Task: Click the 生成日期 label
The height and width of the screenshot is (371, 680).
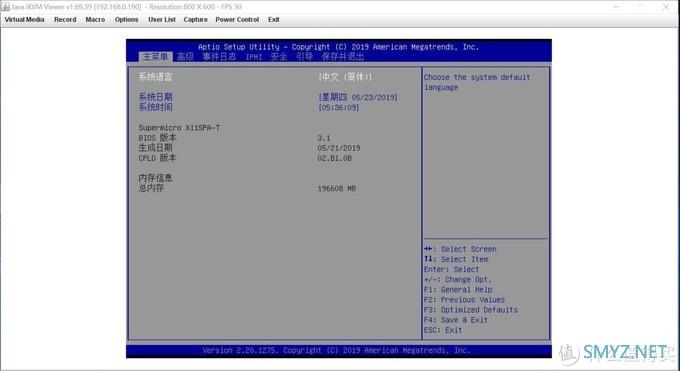Action: [x=155, y=148]
